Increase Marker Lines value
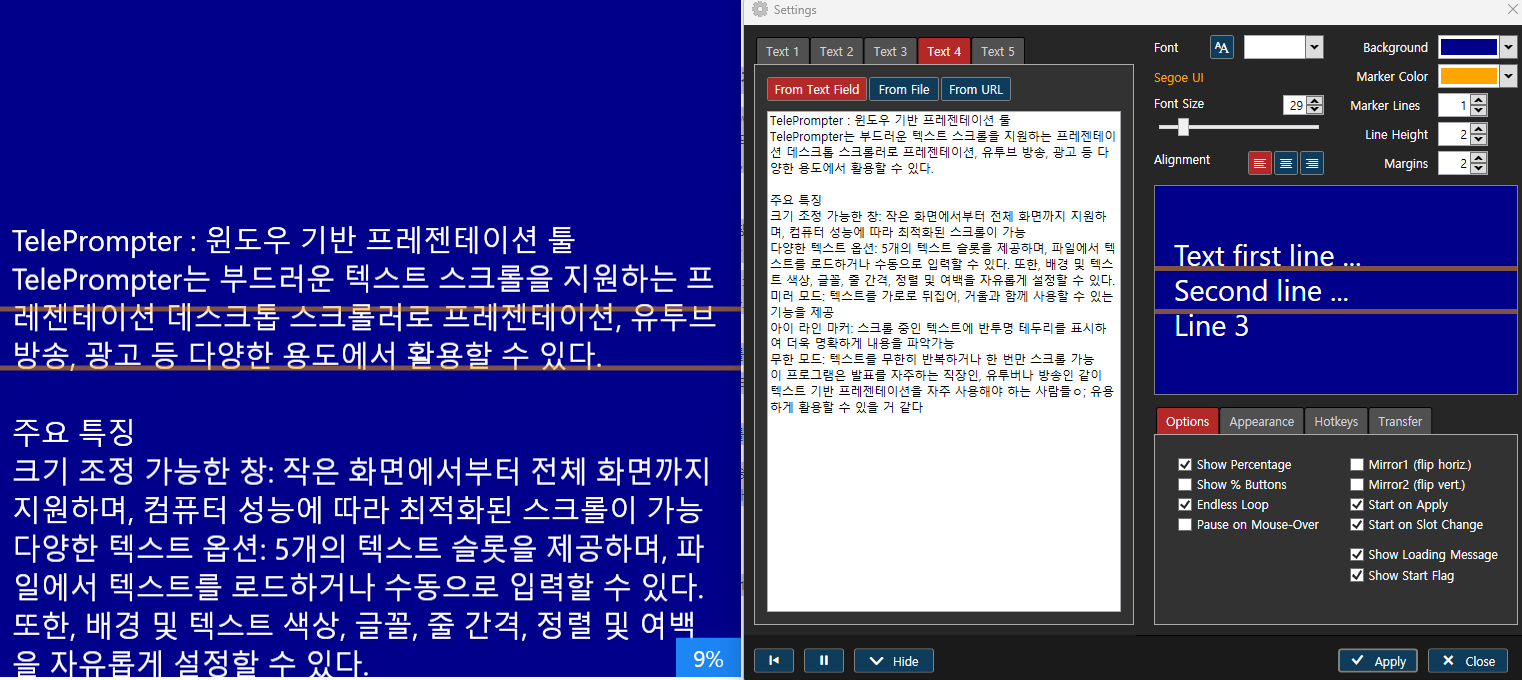This screenshot has width=1522, height=680. tap(1480, 100)
